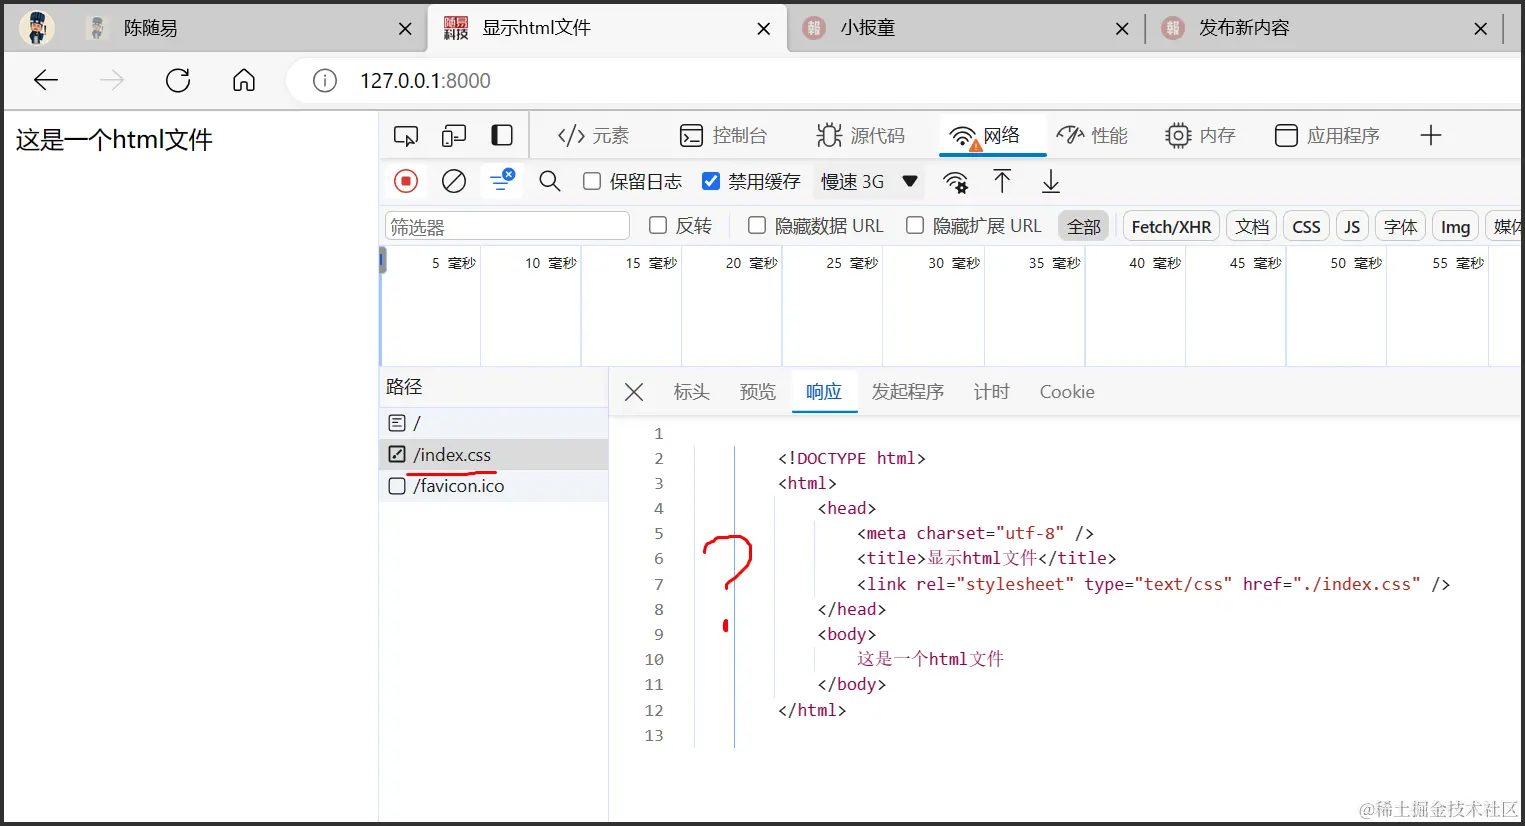Go back with the browser back arrow
The image size is (1525, 826).
tap(46, 80)
